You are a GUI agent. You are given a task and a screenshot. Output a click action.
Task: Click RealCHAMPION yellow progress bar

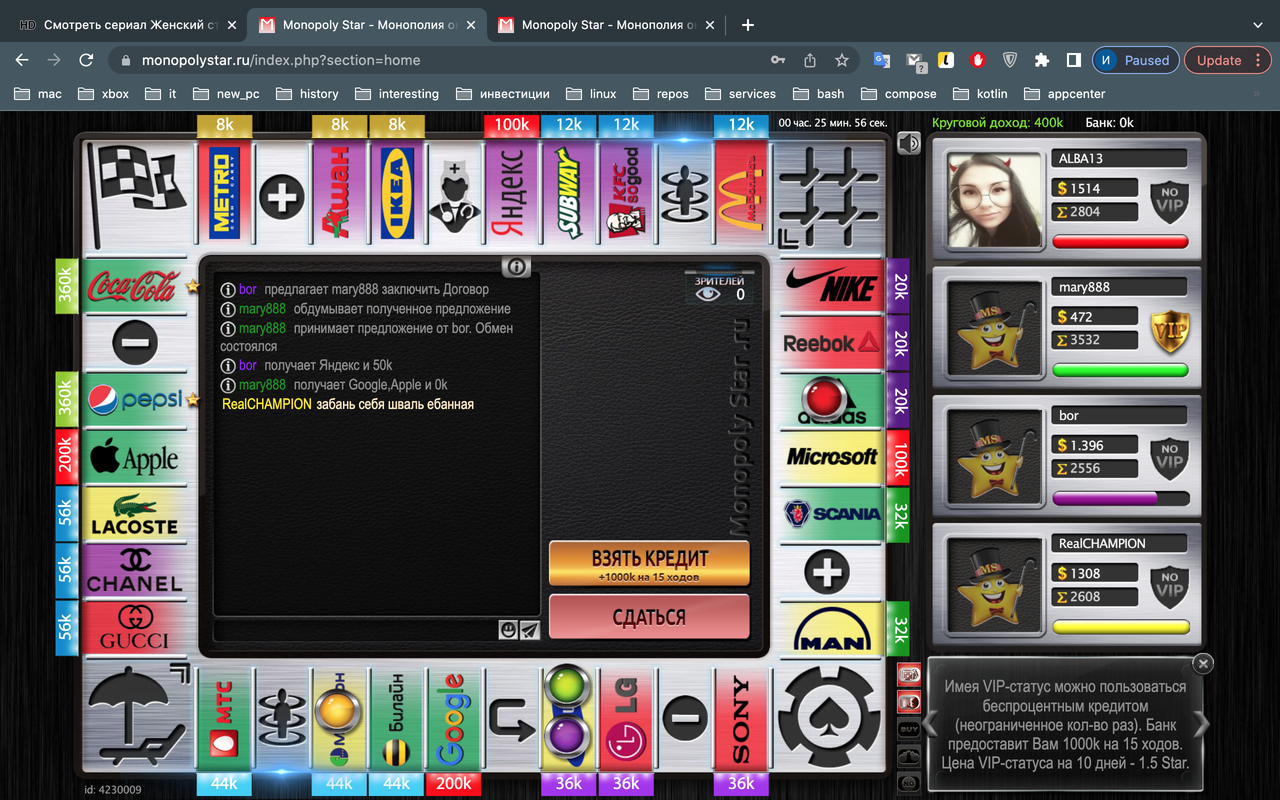tap(1120, 627)
